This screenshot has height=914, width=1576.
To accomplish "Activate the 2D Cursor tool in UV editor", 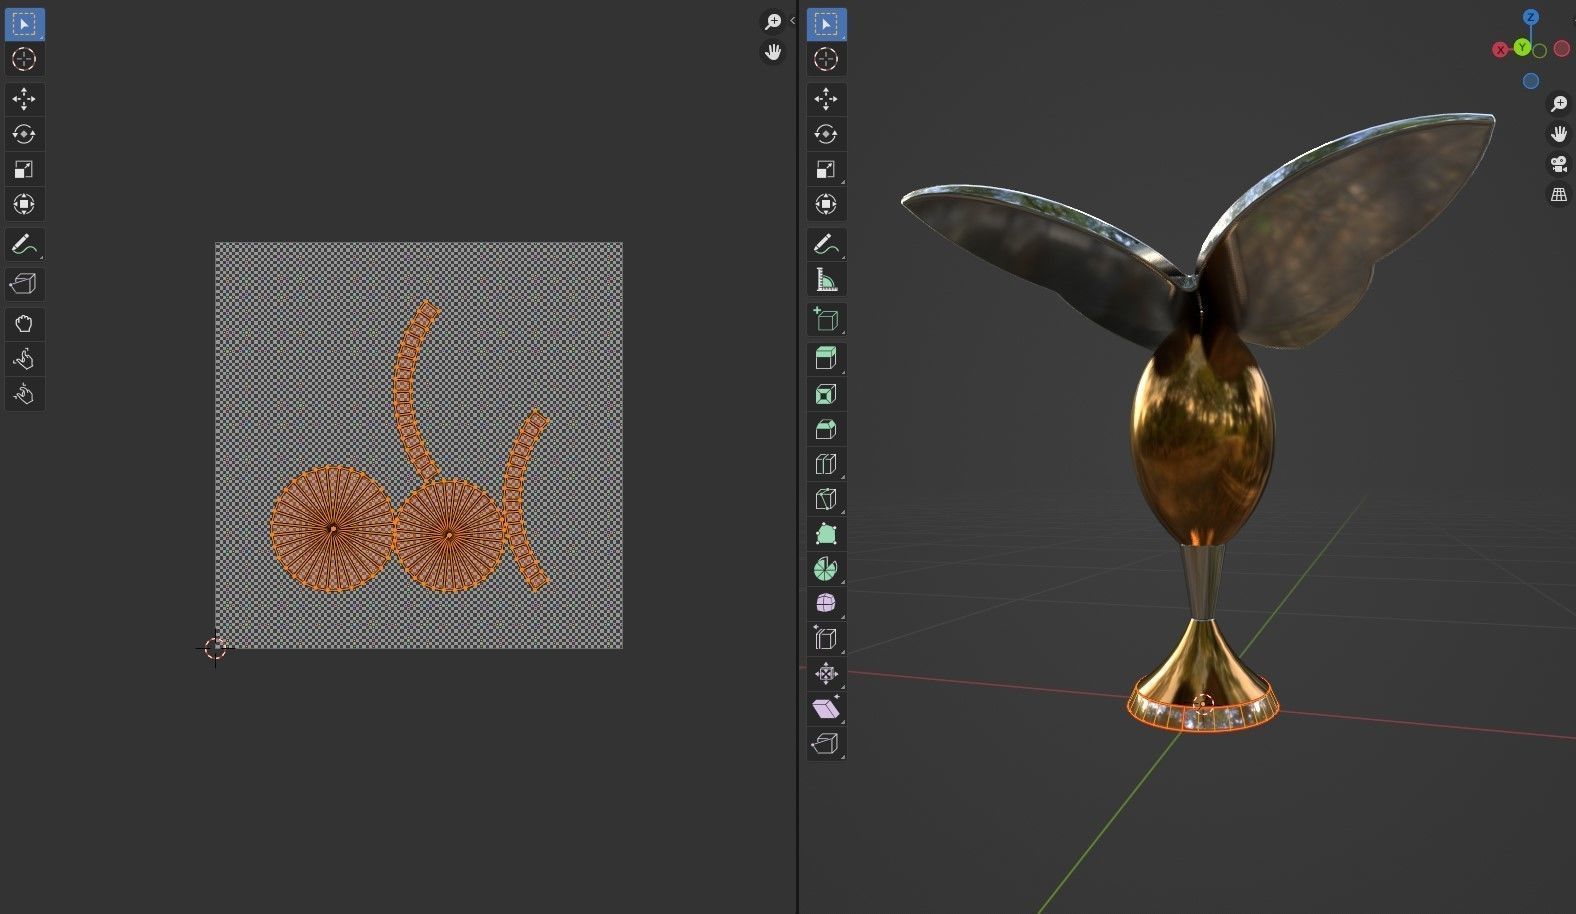I will [24, 59].
